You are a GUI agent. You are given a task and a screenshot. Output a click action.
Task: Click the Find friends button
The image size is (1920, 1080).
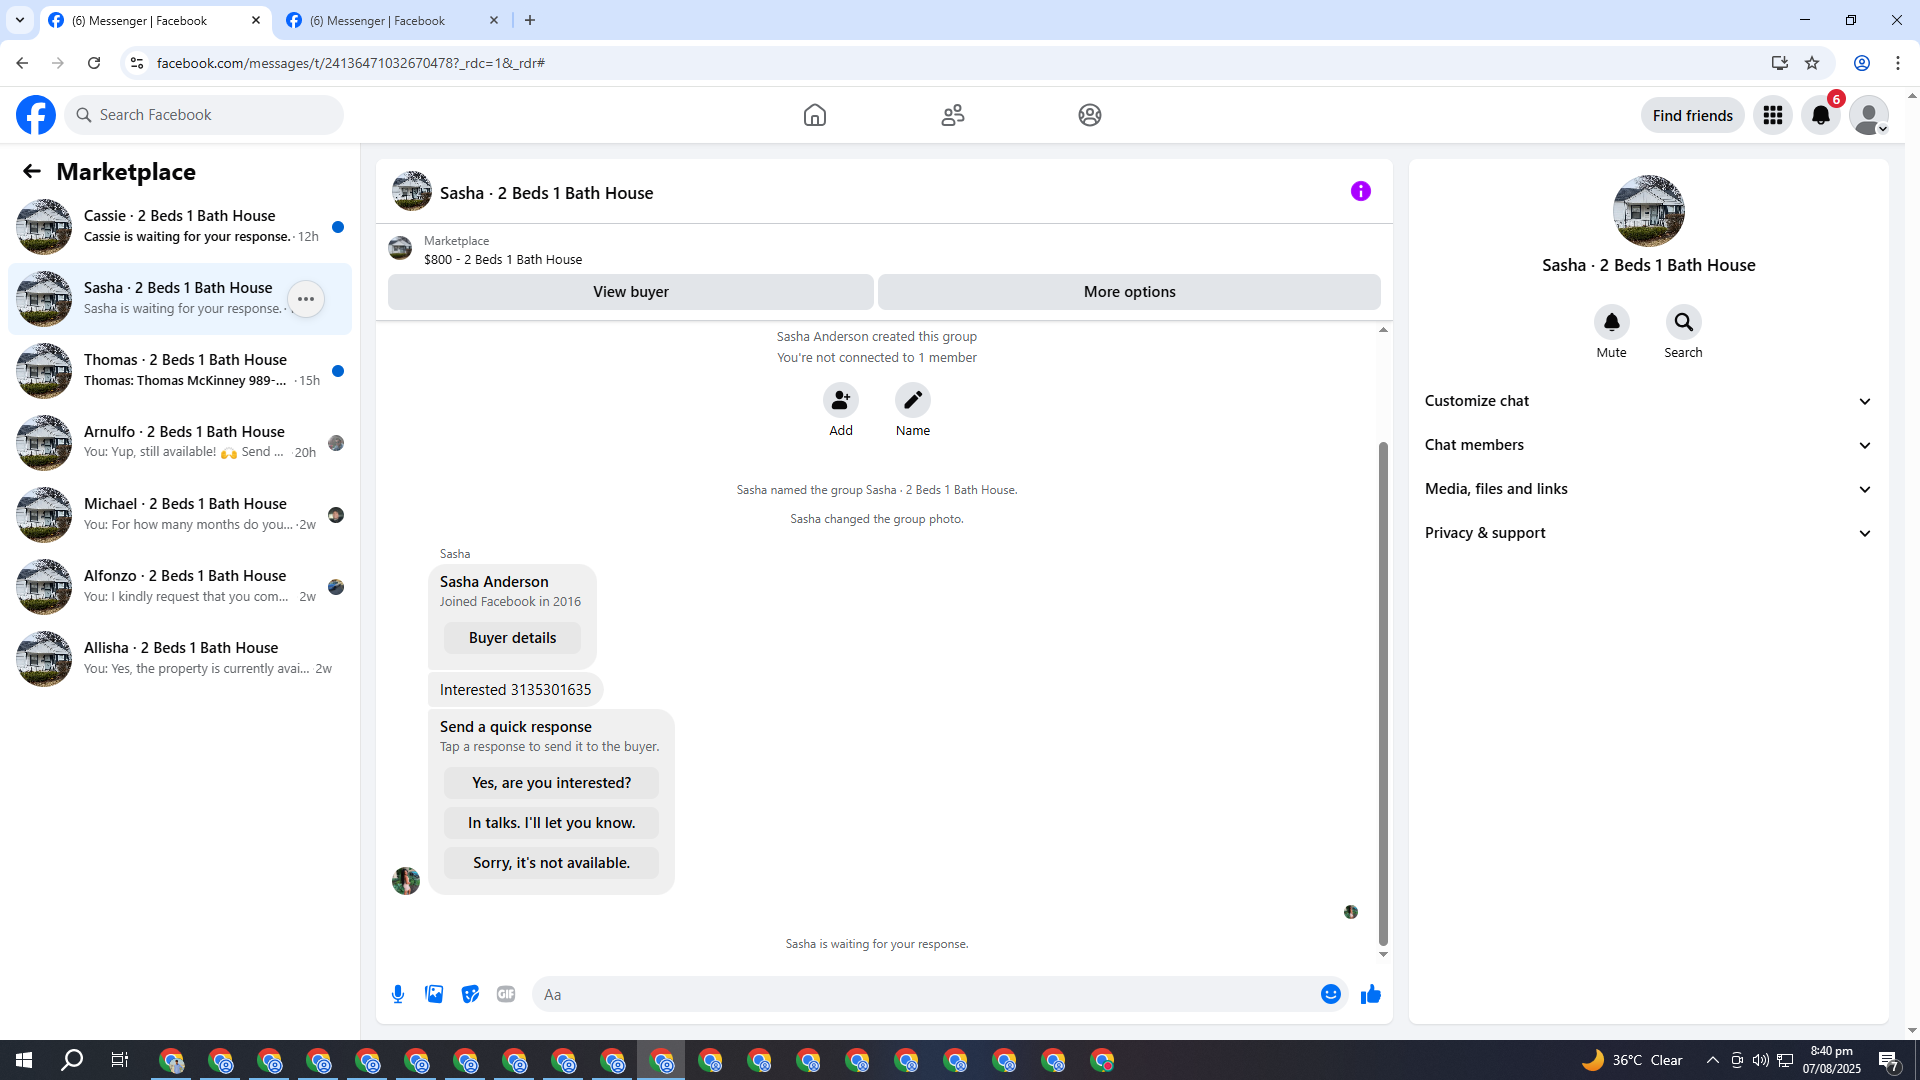coord(1693,115)
